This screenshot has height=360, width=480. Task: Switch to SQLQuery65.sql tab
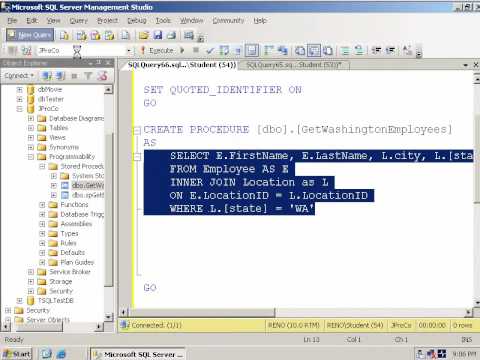[294, 65]
